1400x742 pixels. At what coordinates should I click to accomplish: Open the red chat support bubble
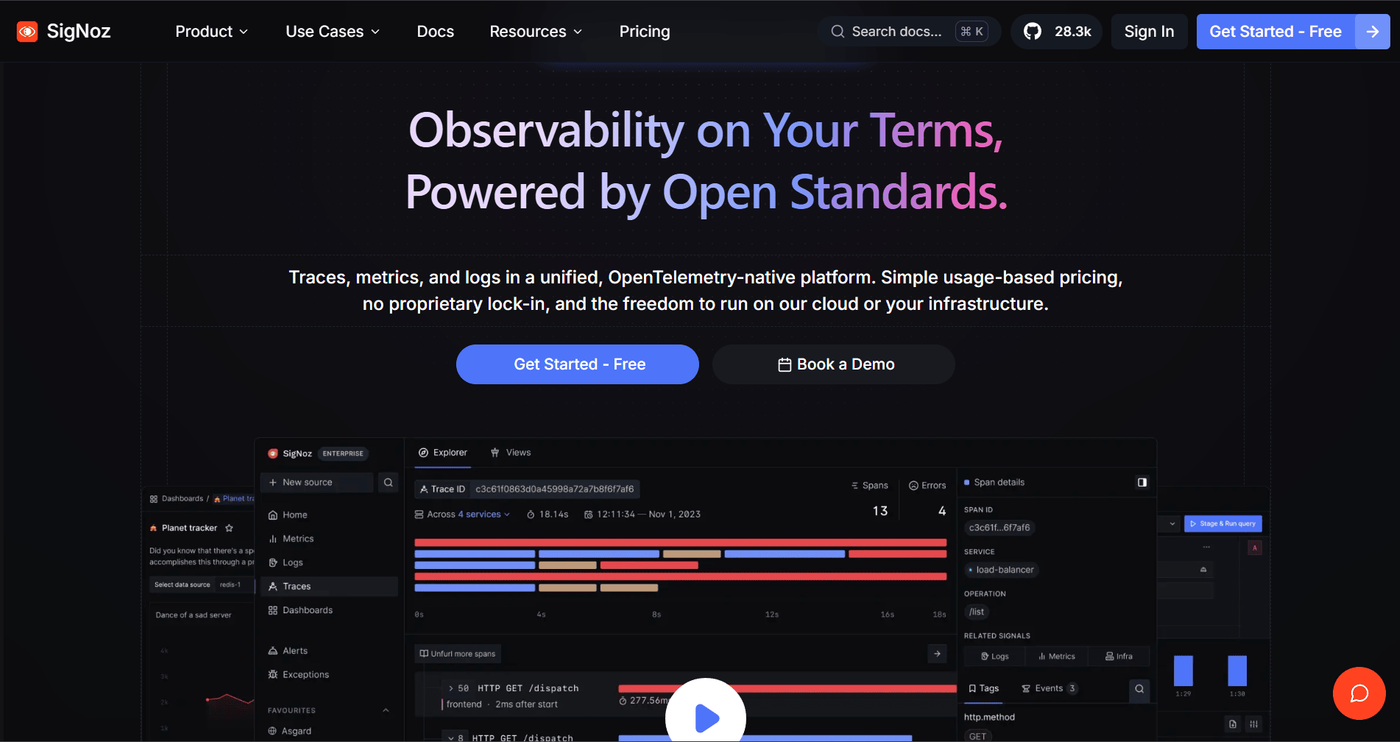[1359, 693]
